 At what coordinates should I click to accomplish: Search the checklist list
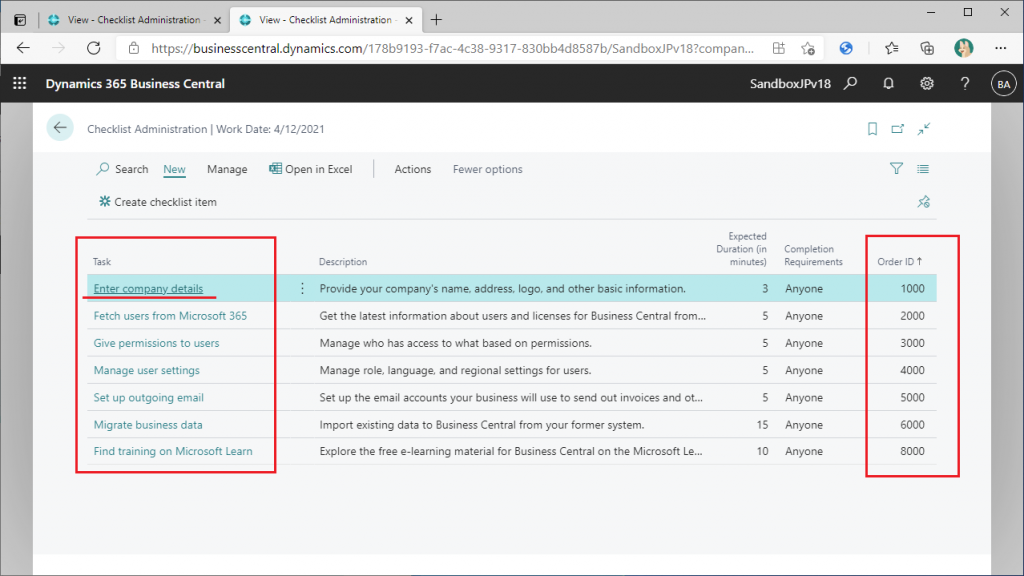122,169
